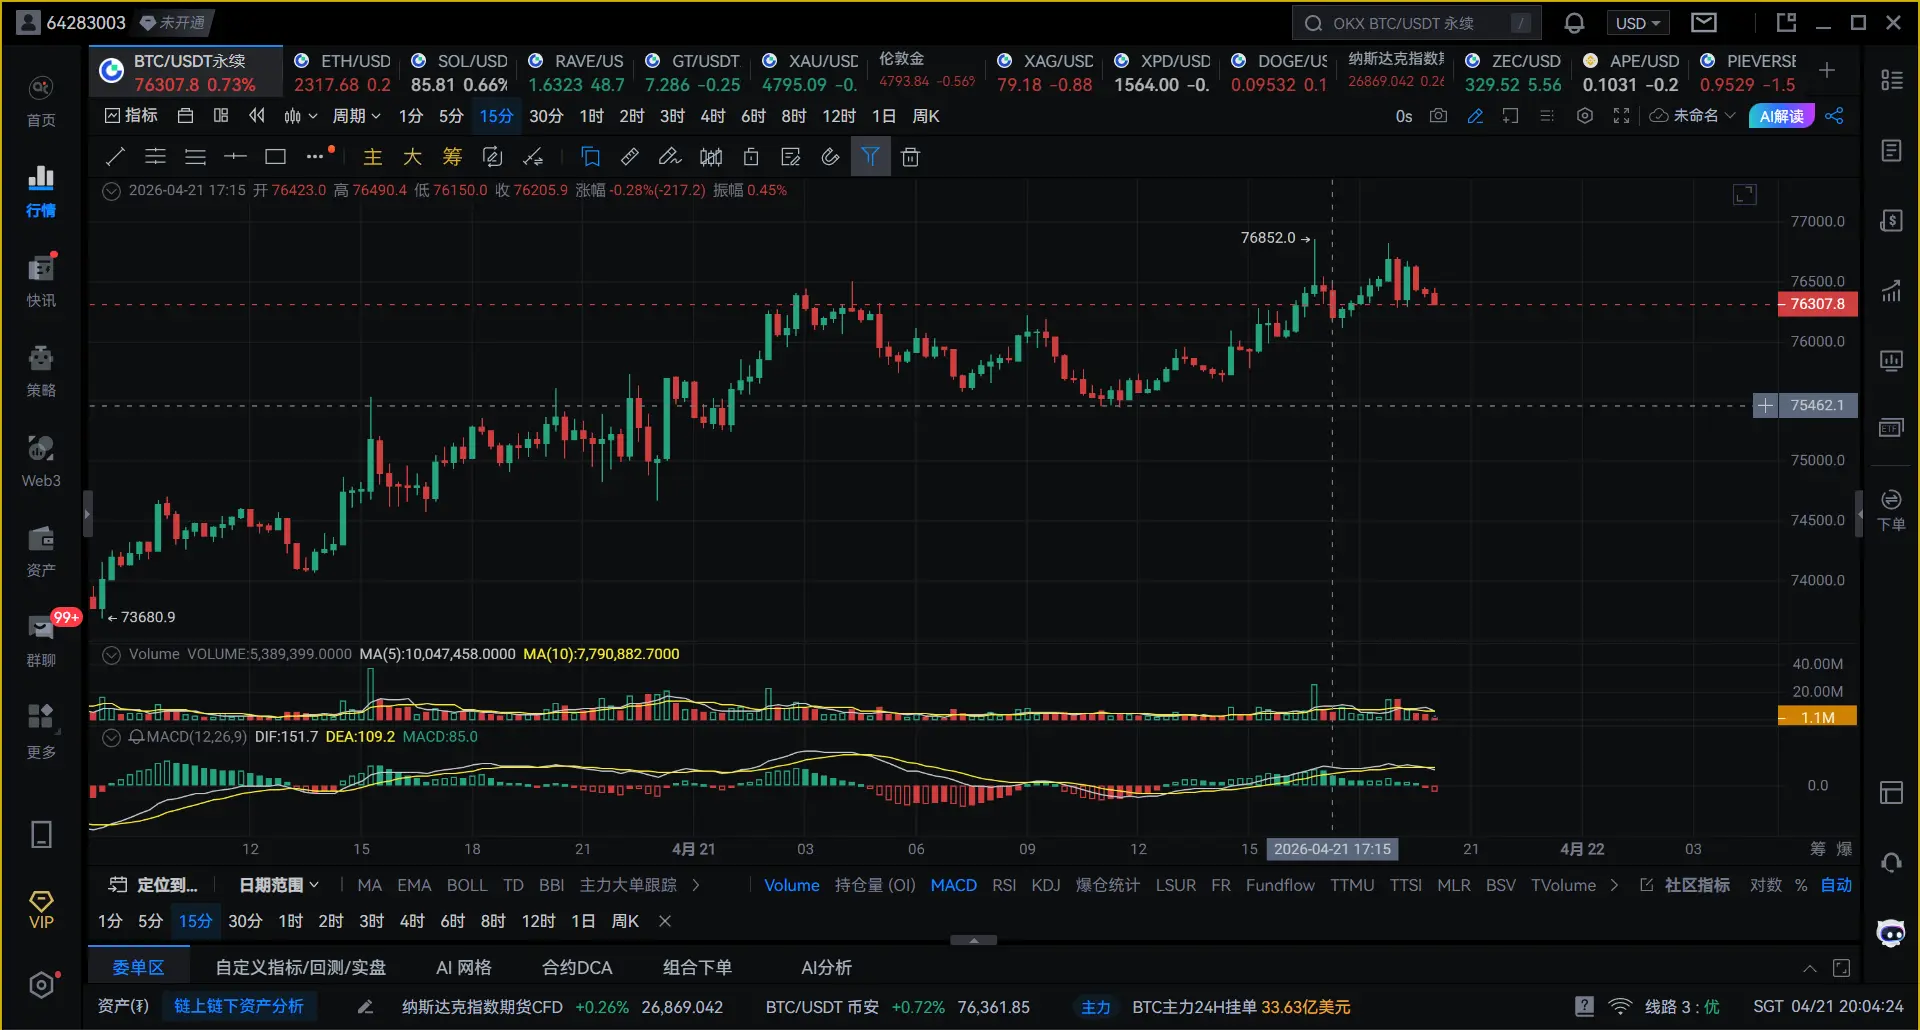Select the trend line drawing tool
This screenshot has width=1920, height=1030.
[x=115, y=157]
